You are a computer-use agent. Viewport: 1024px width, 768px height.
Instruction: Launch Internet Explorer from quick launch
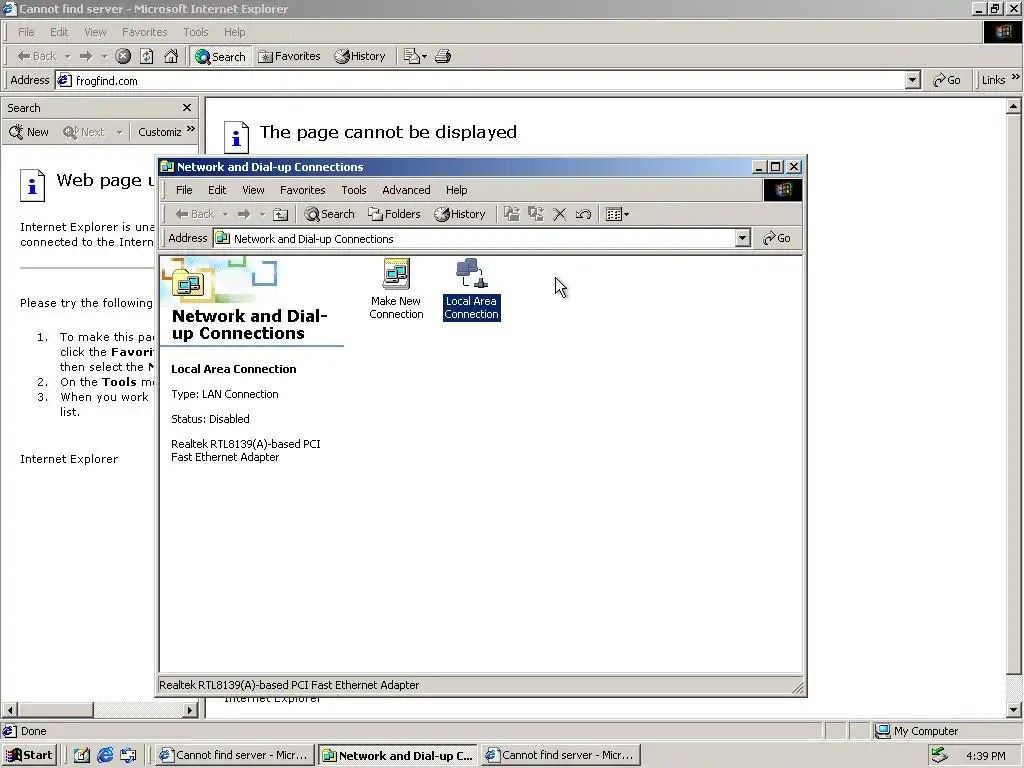pyautogui.click(x=105, y=755)
